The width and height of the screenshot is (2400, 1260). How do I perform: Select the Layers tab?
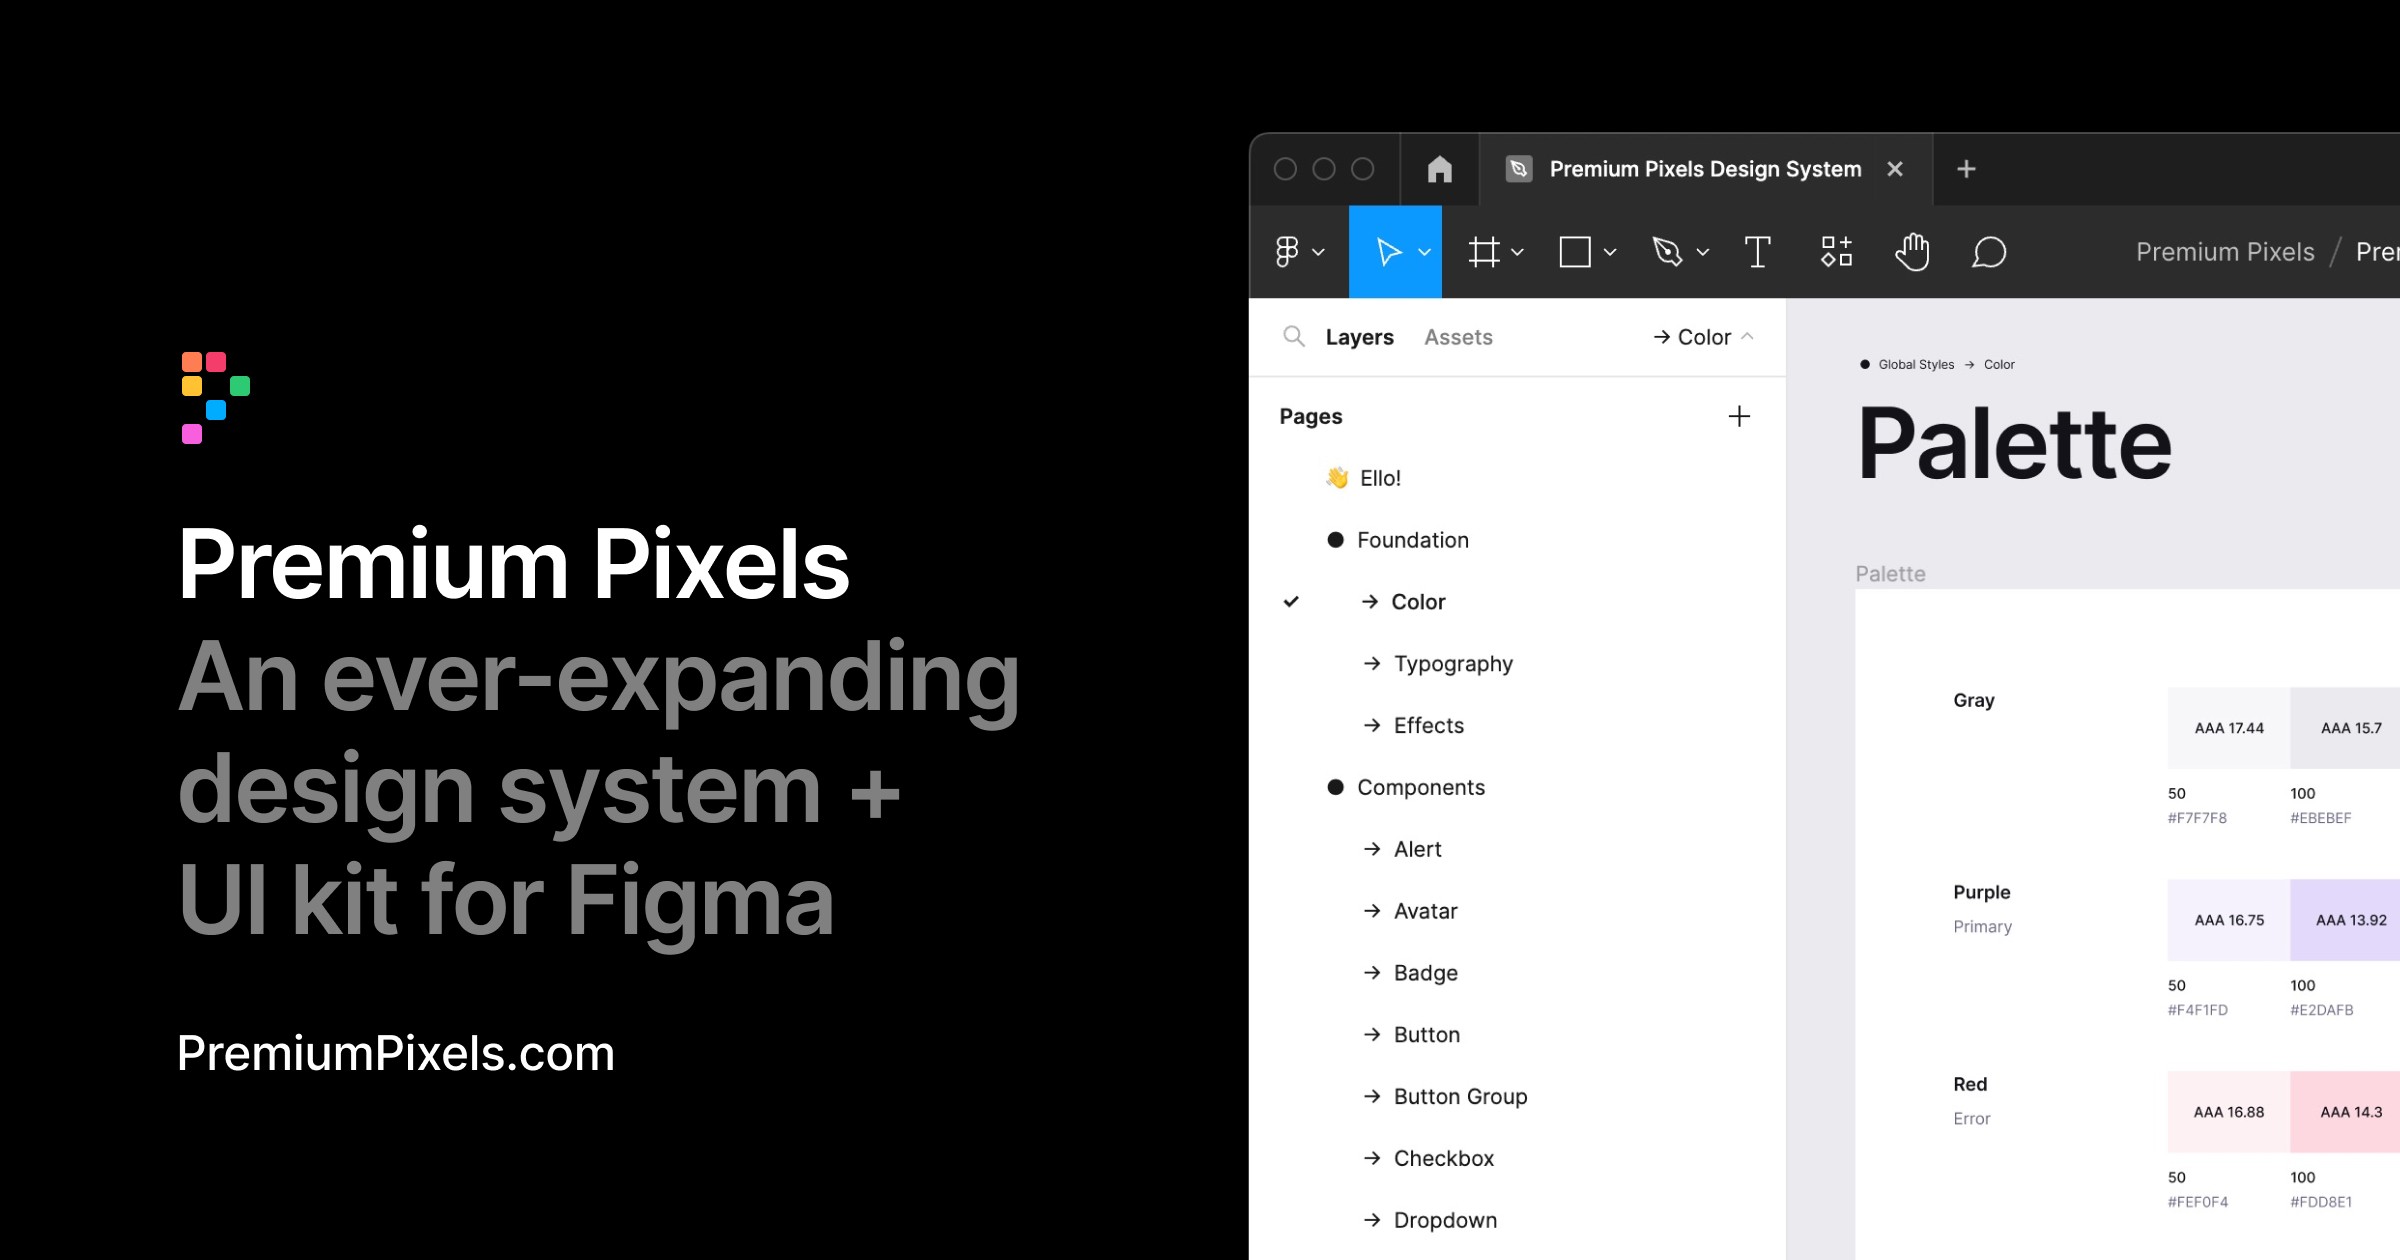tap(1359, 336)
